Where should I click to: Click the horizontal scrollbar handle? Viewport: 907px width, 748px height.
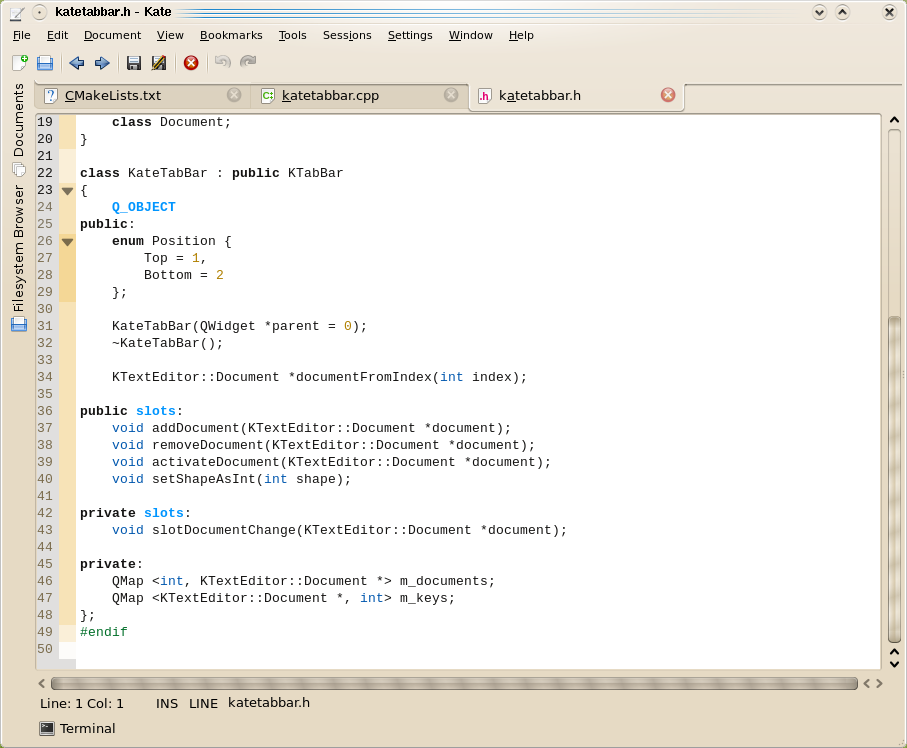pos(454,684)
